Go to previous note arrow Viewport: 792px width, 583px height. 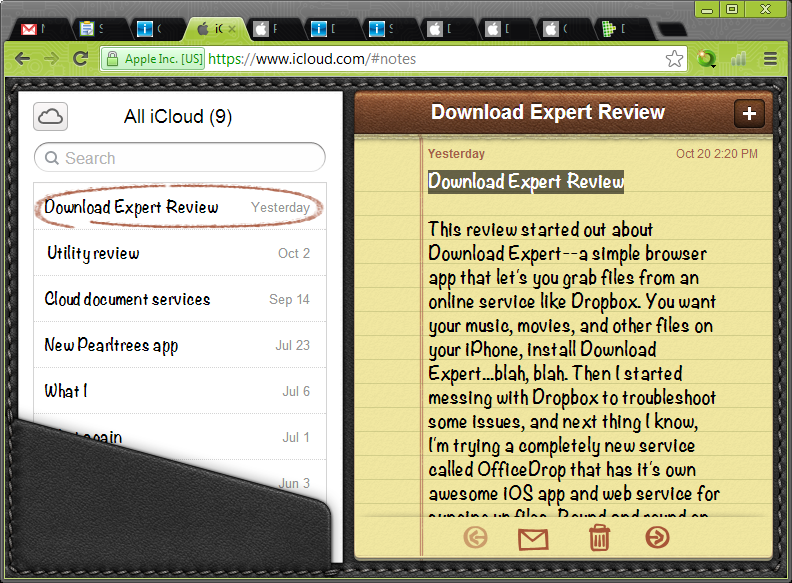pos(475,538)
